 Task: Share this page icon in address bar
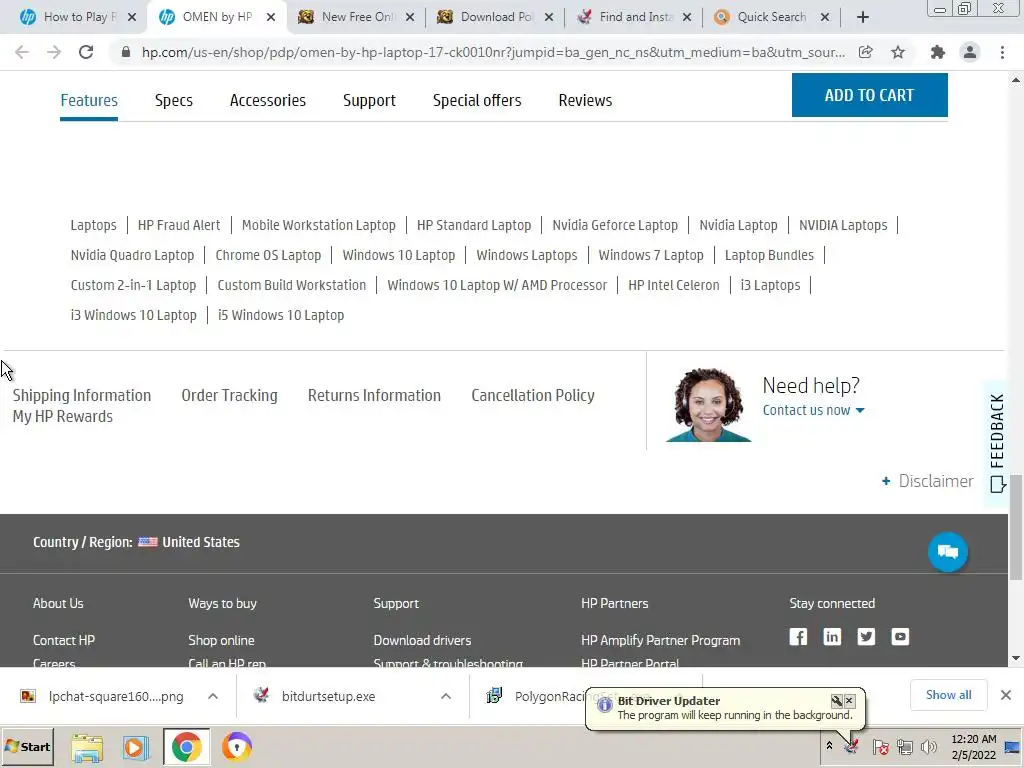(865, 52)
